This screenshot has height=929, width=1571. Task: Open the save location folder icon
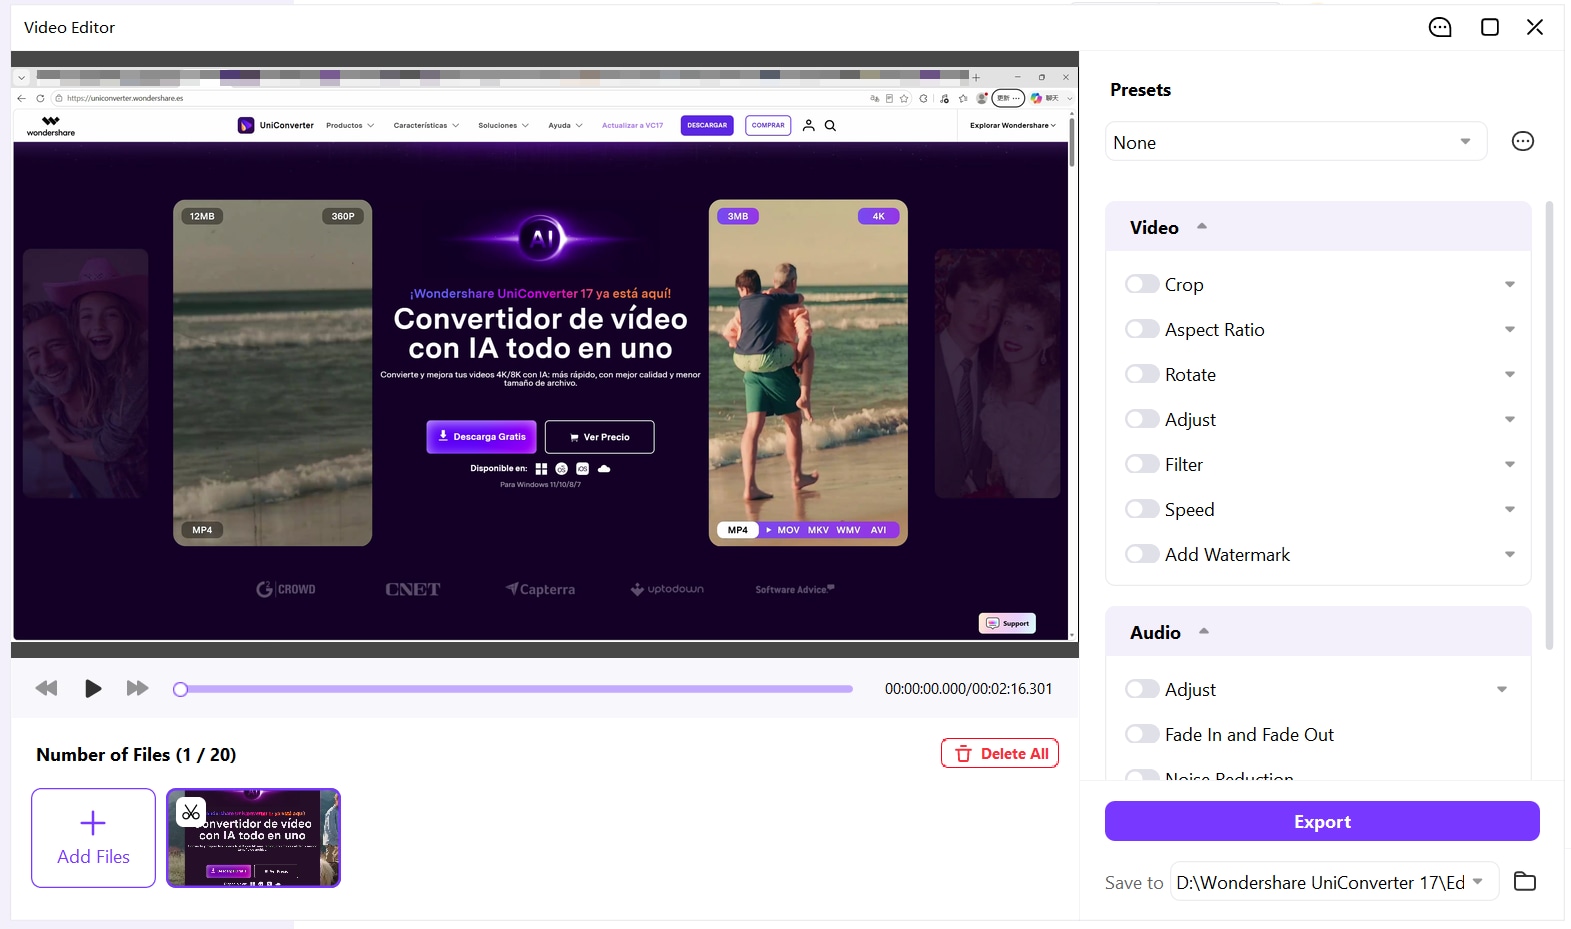[x=1525, y=881]
